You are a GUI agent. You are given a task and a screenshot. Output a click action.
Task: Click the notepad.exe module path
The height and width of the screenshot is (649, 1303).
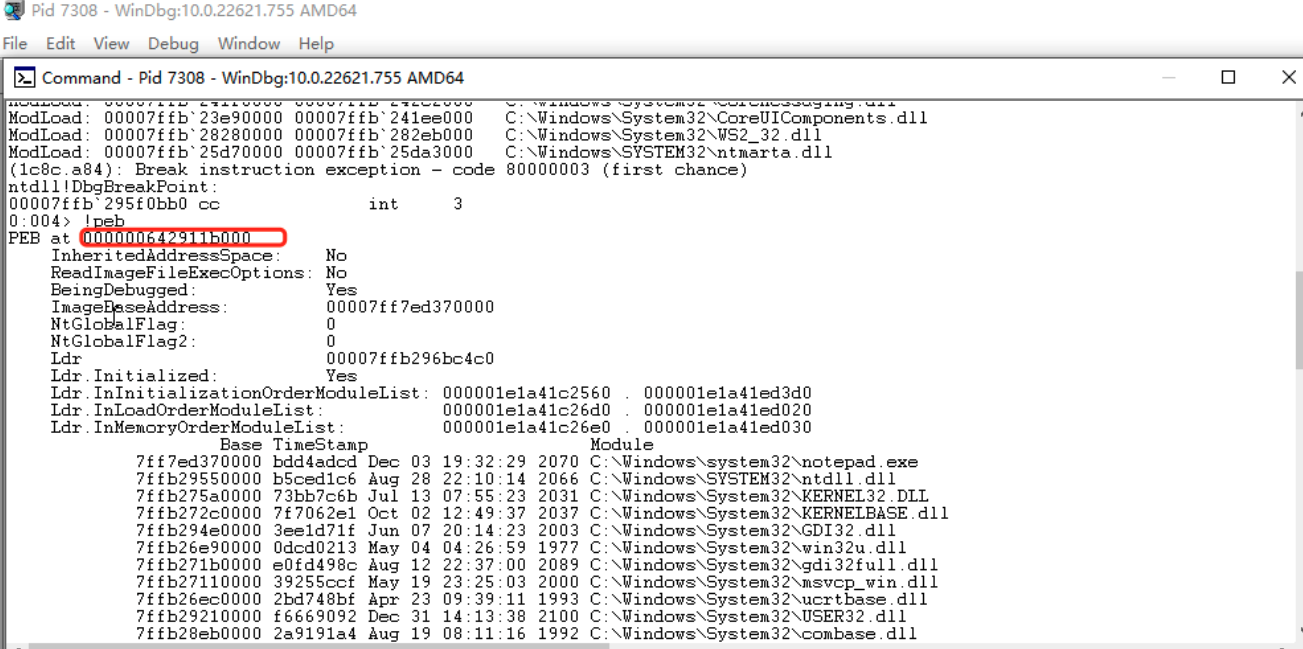pos(754,462)
